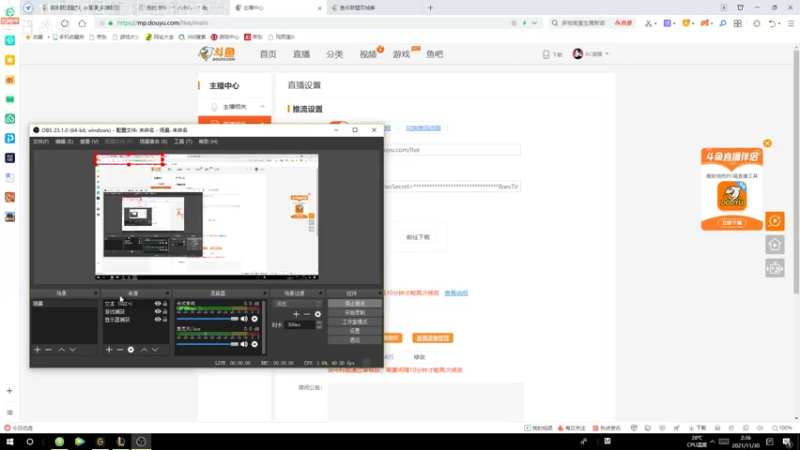Viewport: 800px width, 450px height.
Task: Pop out the OBS Scenes dock
Action: coord(95,293)
